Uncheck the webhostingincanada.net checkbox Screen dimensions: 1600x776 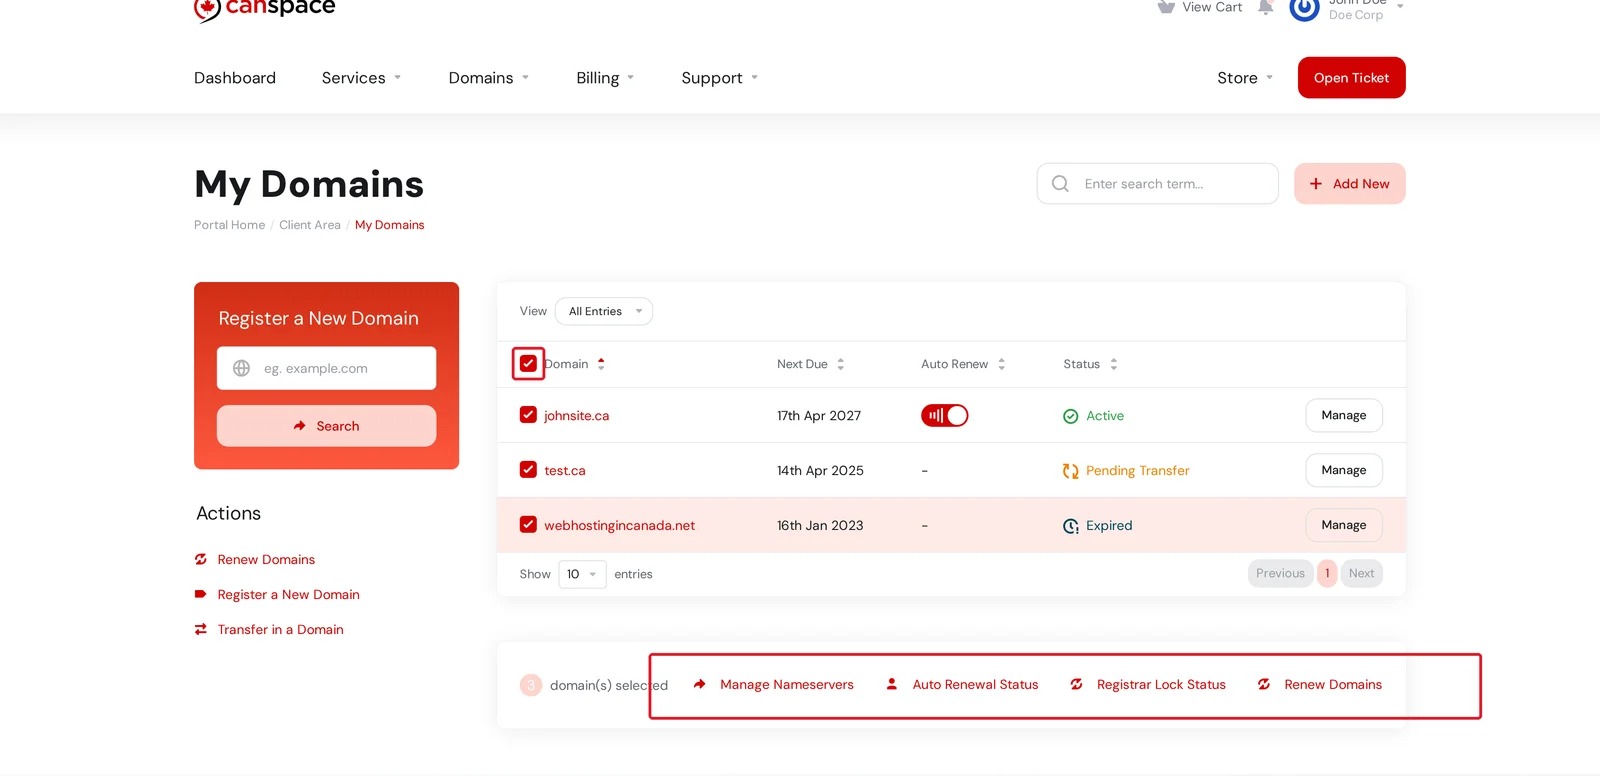click(528, 525)
